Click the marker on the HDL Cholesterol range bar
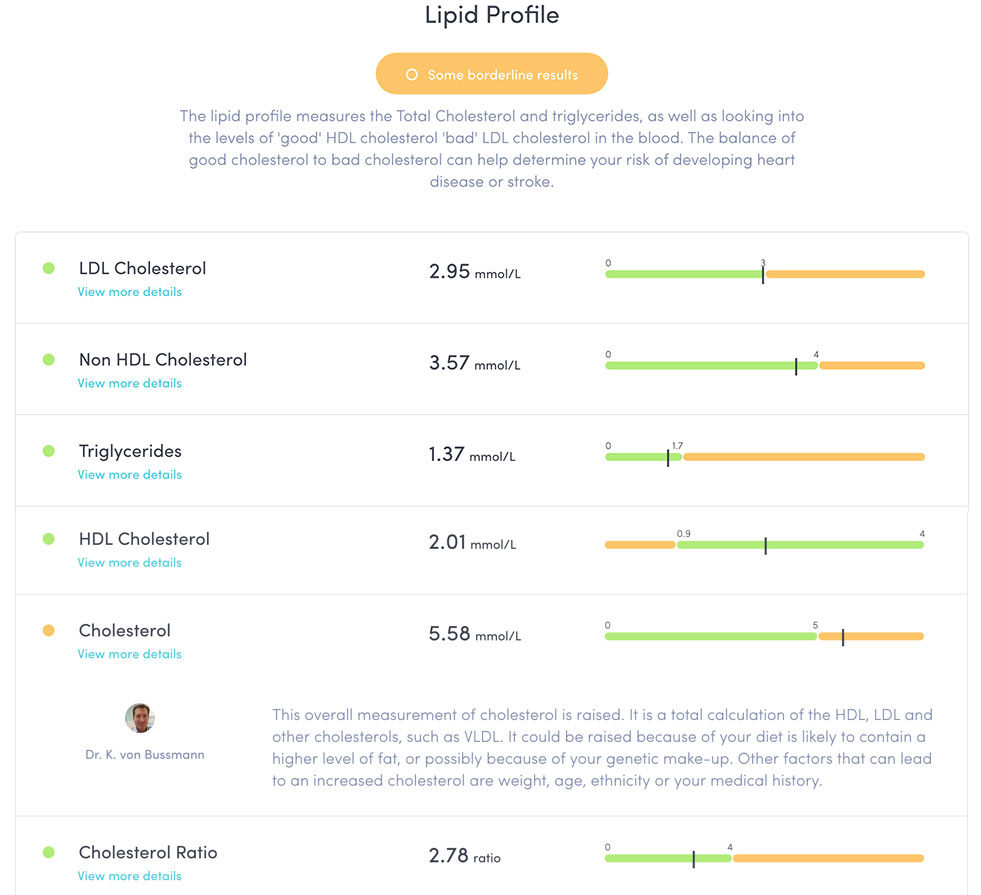 [x=765, y=544]
